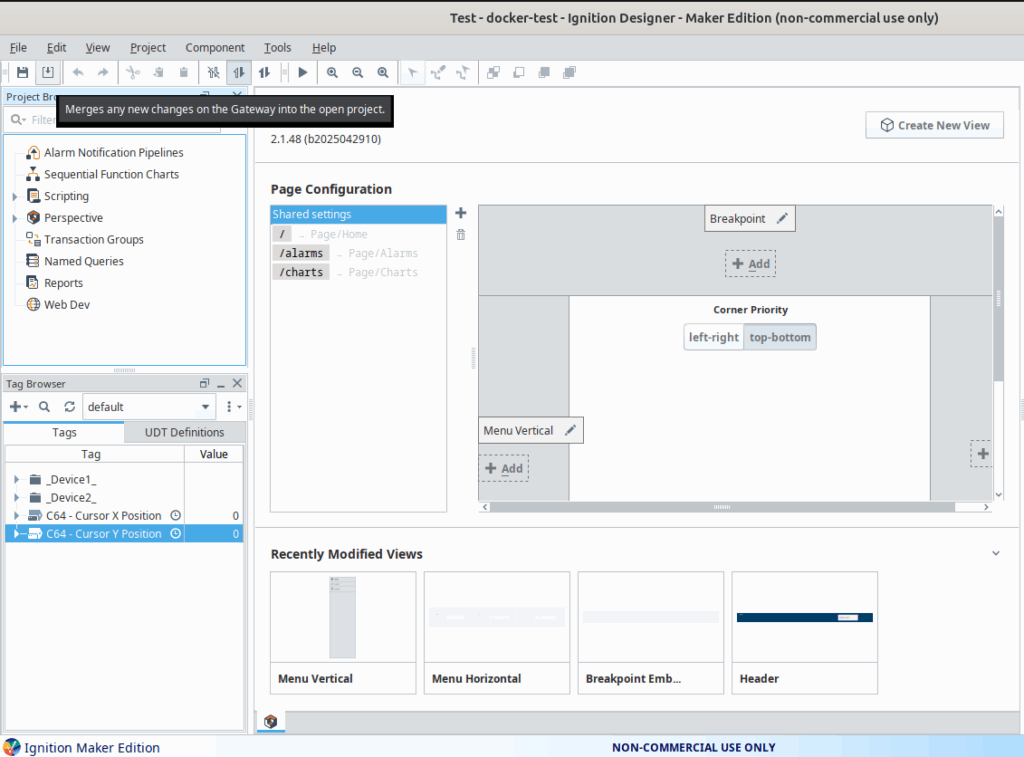1024x757 pixels.
Task: Click the Save project toolbar icon
Action: tap(22, 72)
